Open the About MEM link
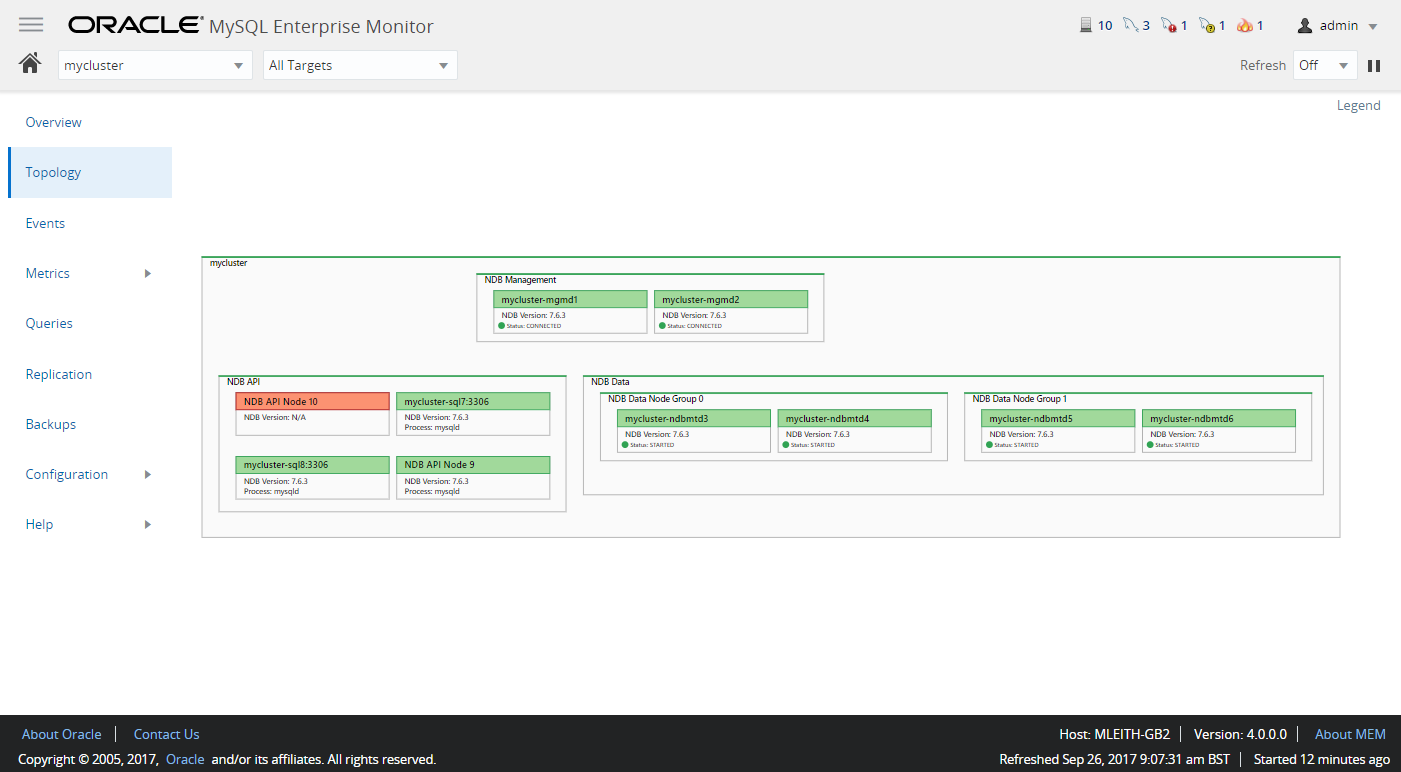Viewport: 1401px width, 772px height. pos(1350,734)
